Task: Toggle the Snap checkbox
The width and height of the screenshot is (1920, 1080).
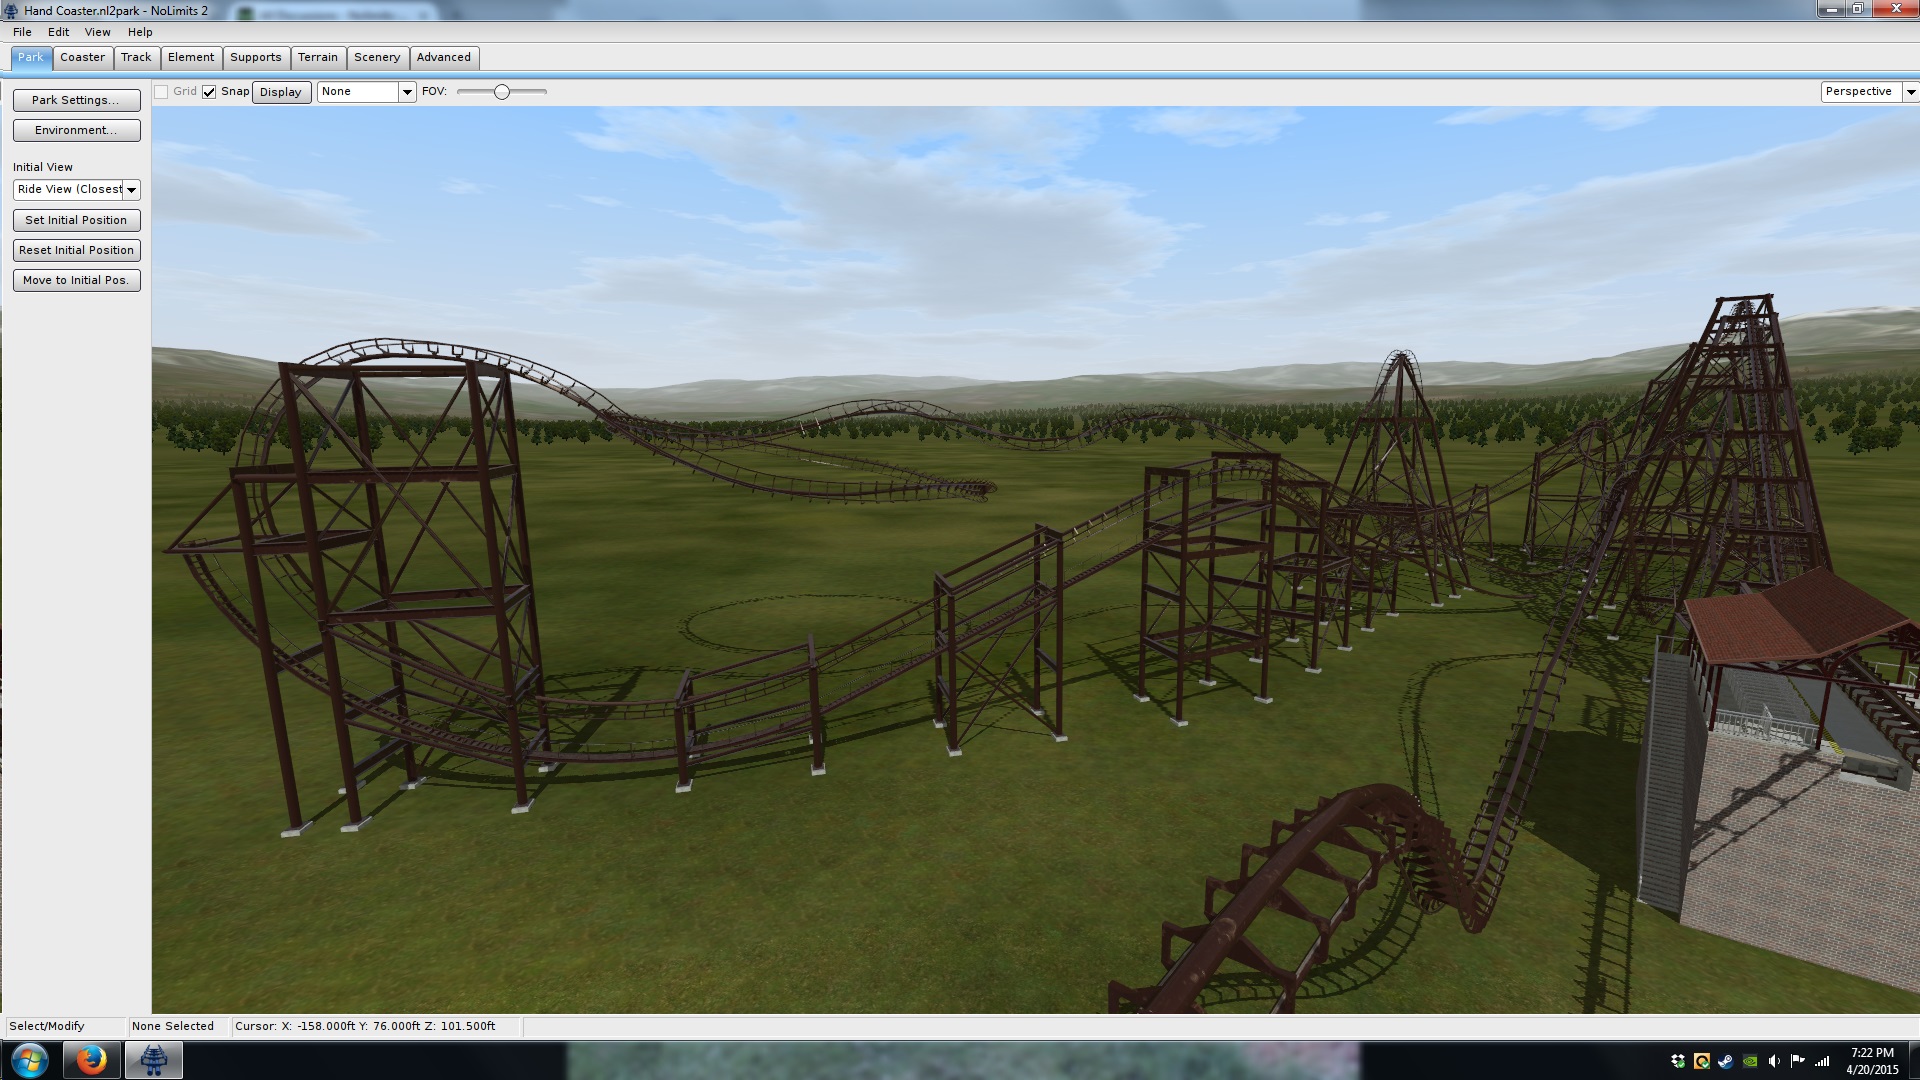Action: coord(209,92)
